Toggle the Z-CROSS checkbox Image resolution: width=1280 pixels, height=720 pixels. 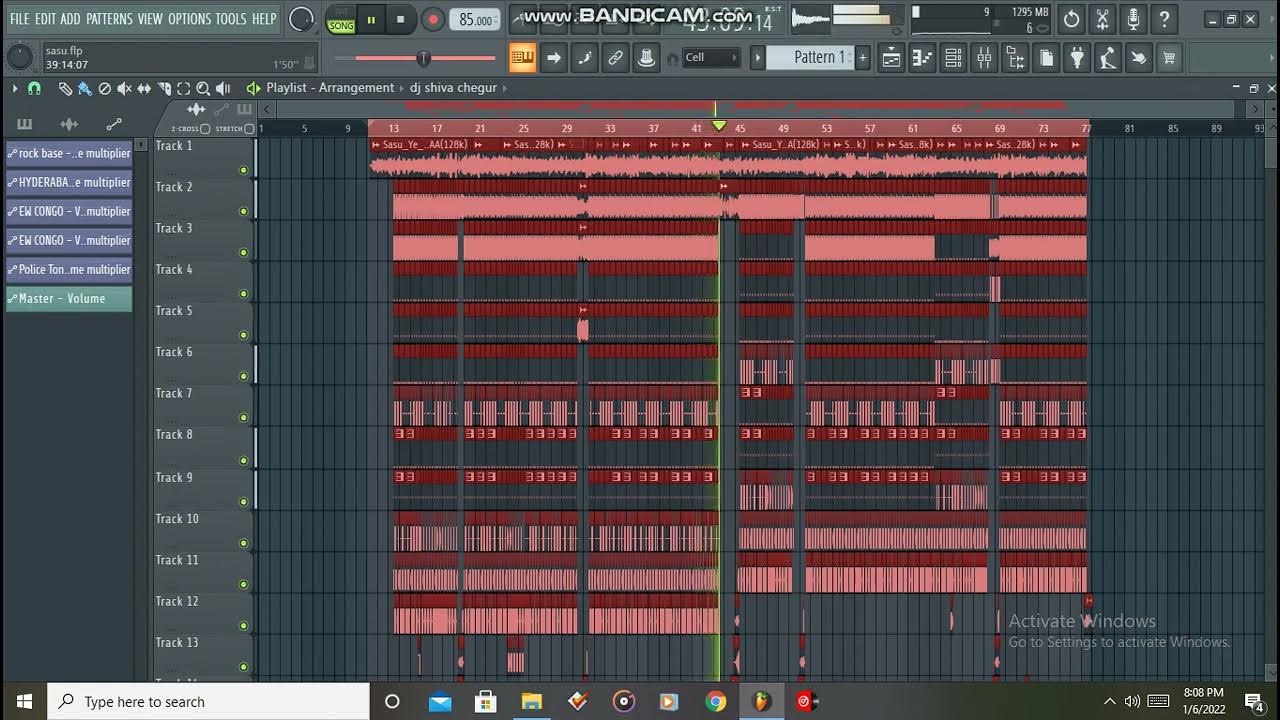point(205,129)
